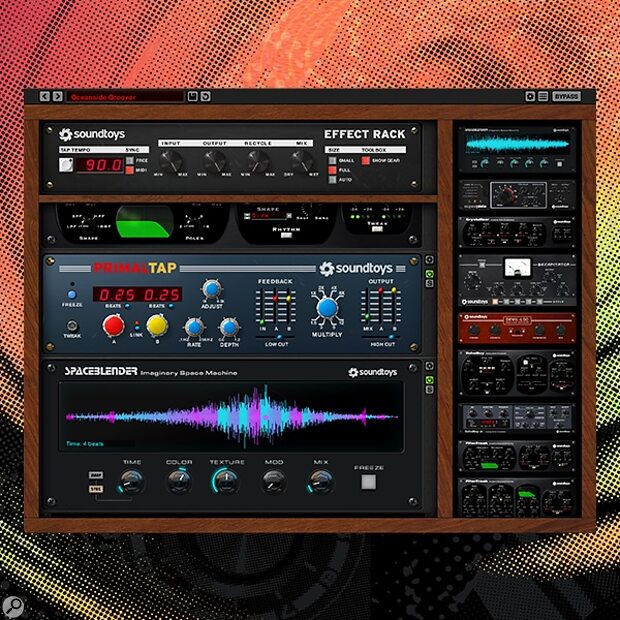The height and width of the screenshot is (620, 620).
Task: Click the Soundtoys logo on Effect Rack
Action: (92, 134)
